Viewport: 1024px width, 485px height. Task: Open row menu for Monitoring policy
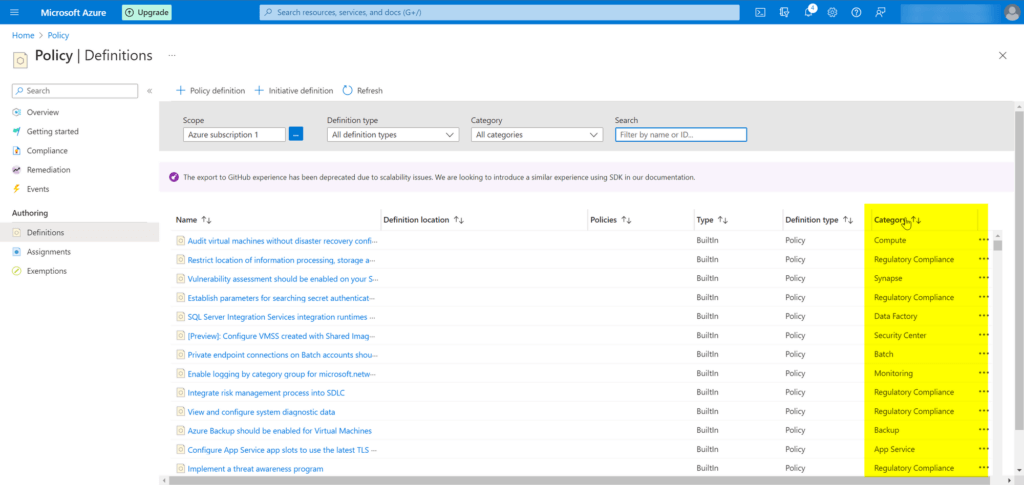tap(984, 373)
